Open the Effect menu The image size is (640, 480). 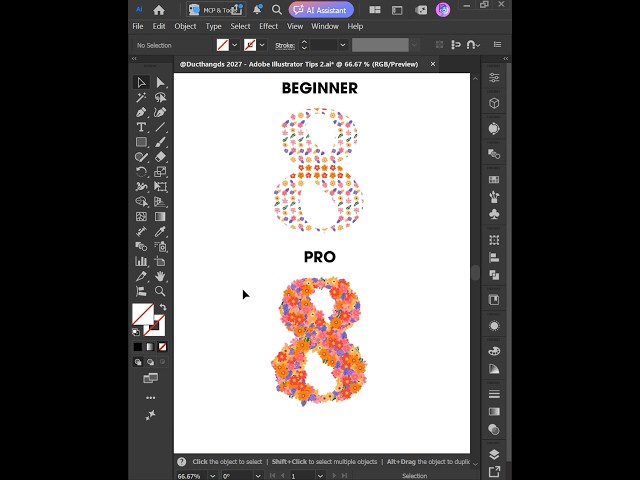pyautogui.click(x=268, y=26)
